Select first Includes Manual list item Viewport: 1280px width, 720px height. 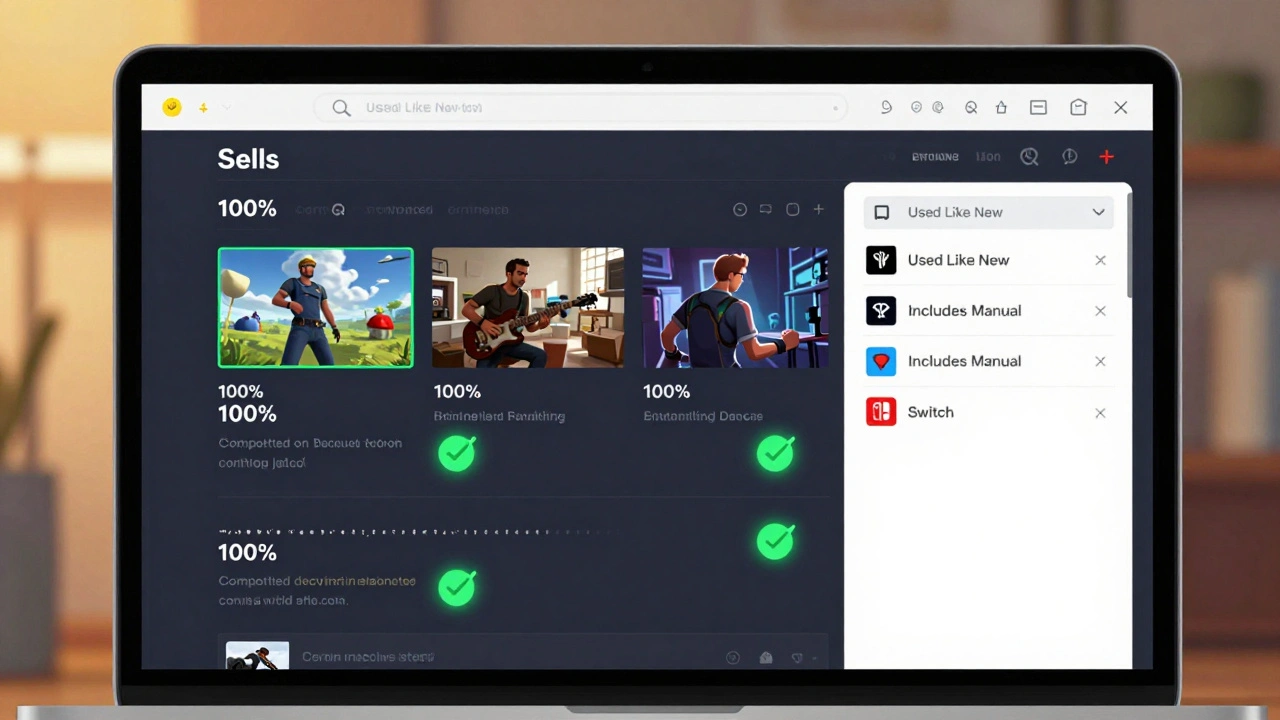click(964, 311)
